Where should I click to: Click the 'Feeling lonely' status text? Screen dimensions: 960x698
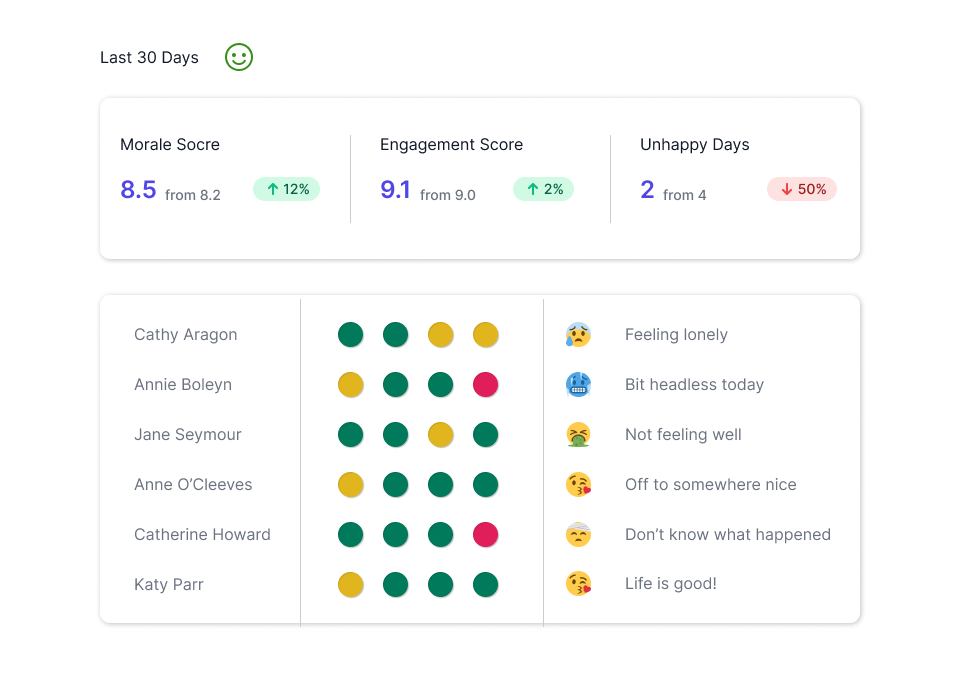point(676,335)
